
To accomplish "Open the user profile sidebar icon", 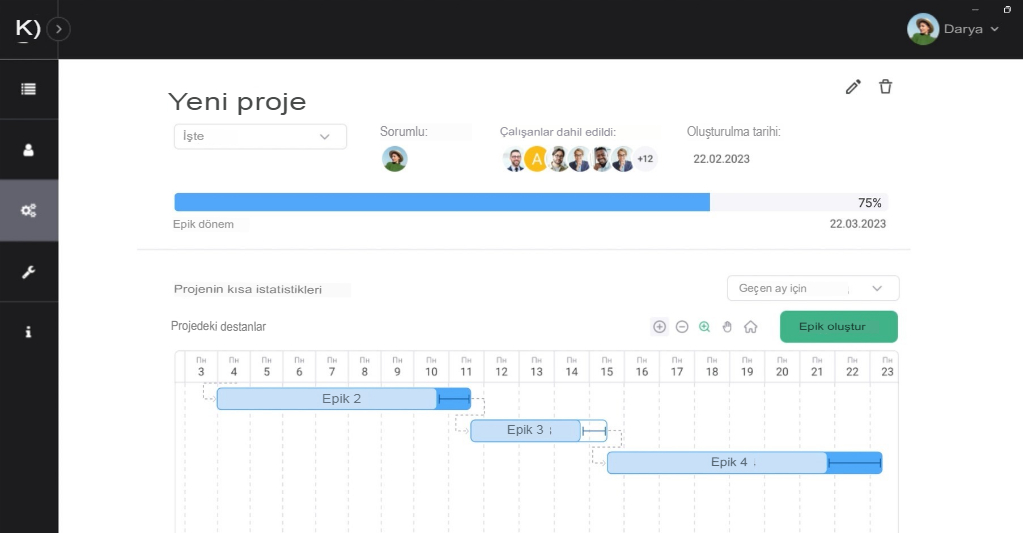I will point(29,150).
